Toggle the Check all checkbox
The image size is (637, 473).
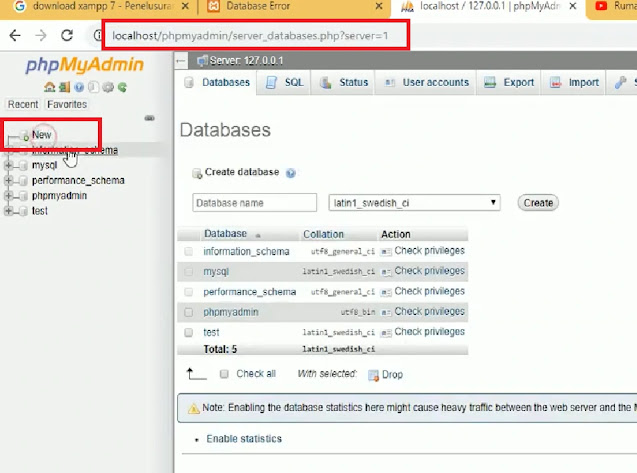pyautogui.click(x=224, y=374)
